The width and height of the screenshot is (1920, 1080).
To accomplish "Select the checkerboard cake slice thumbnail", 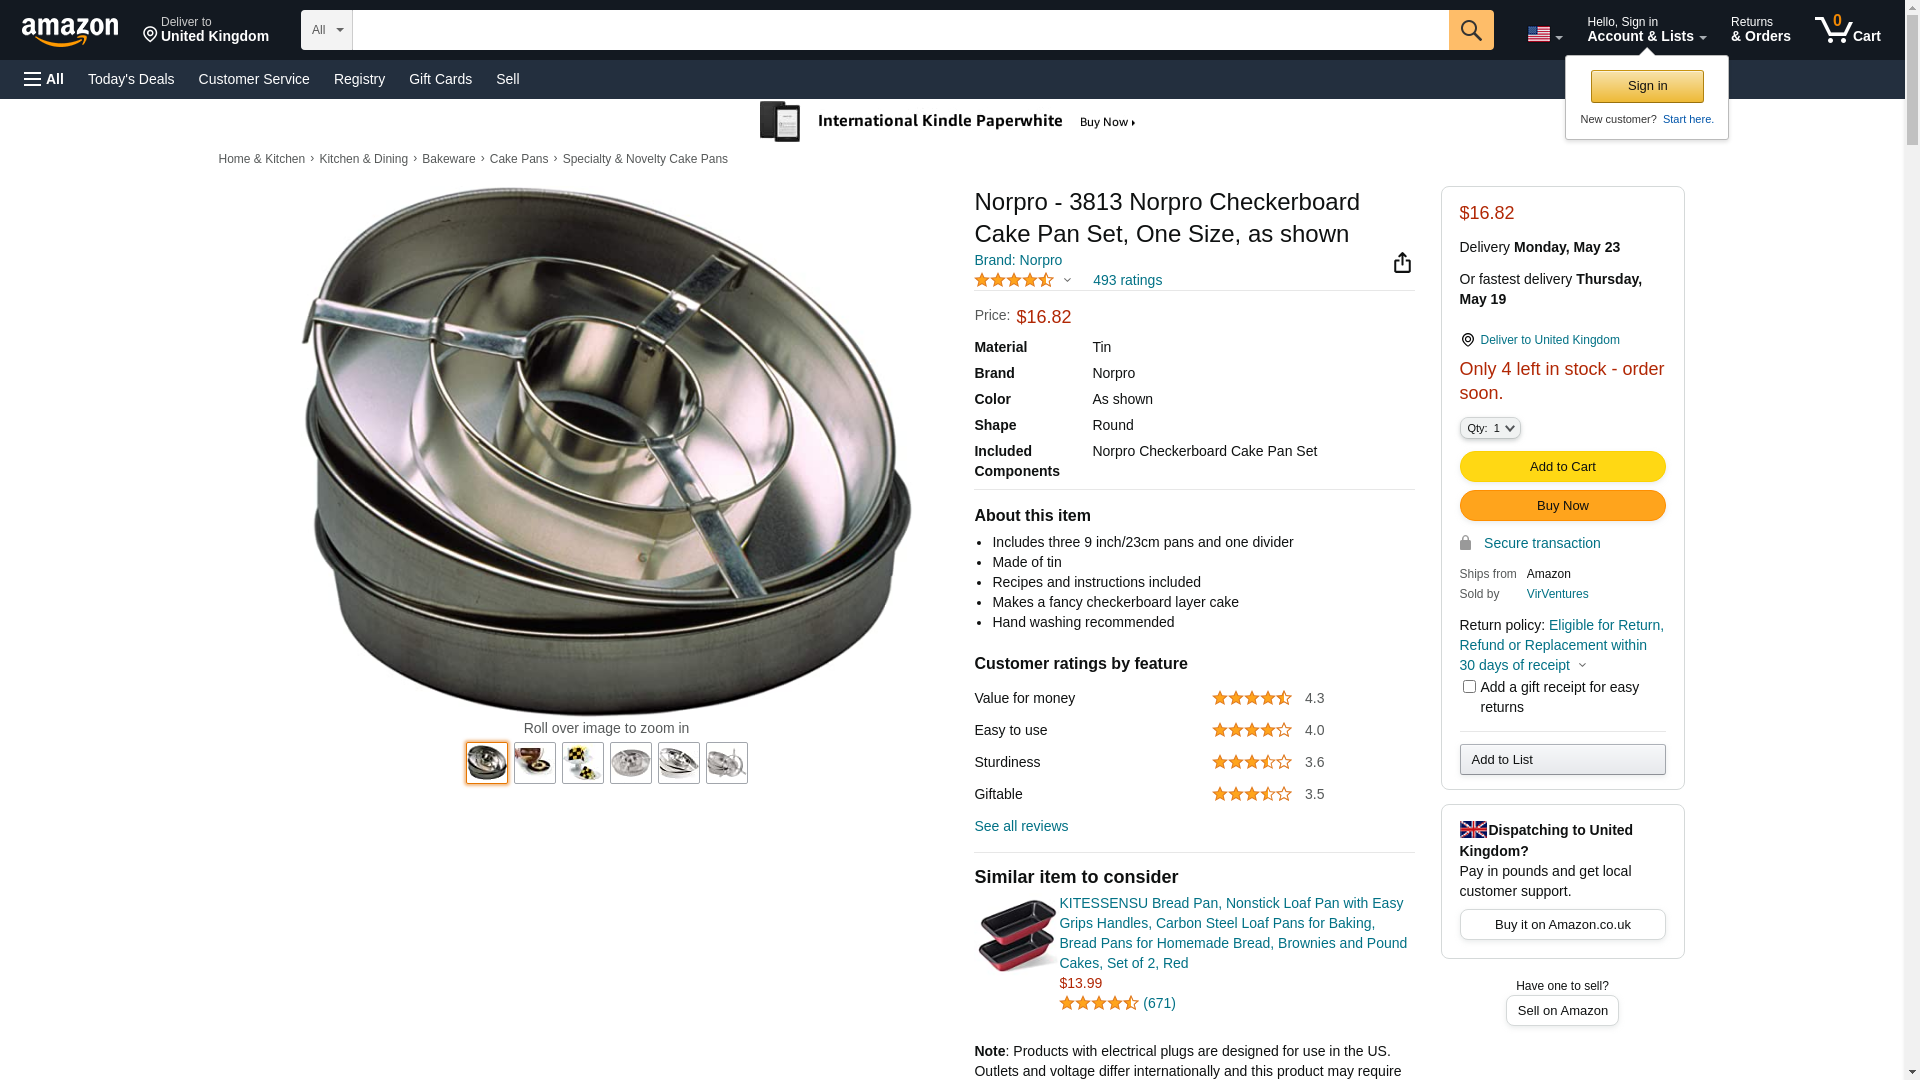I will pos(583,763).
